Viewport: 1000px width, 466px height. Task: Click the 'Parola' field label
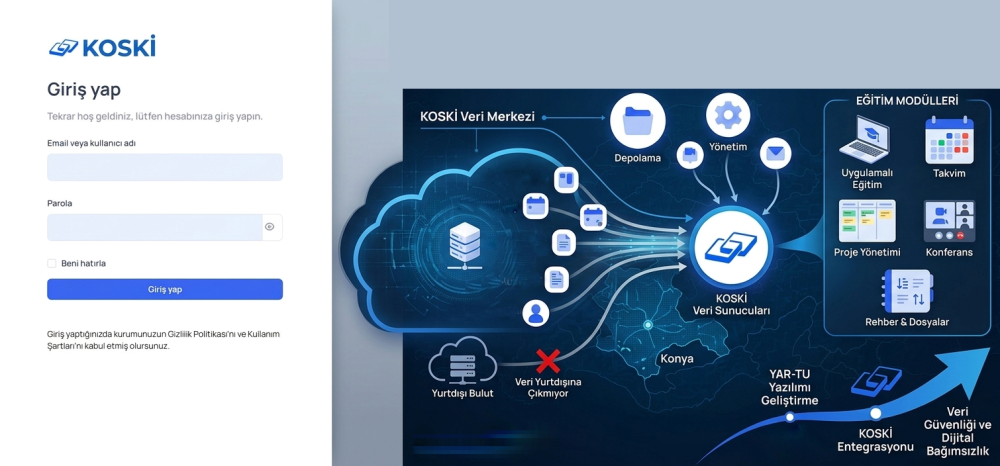coord(59,203)
